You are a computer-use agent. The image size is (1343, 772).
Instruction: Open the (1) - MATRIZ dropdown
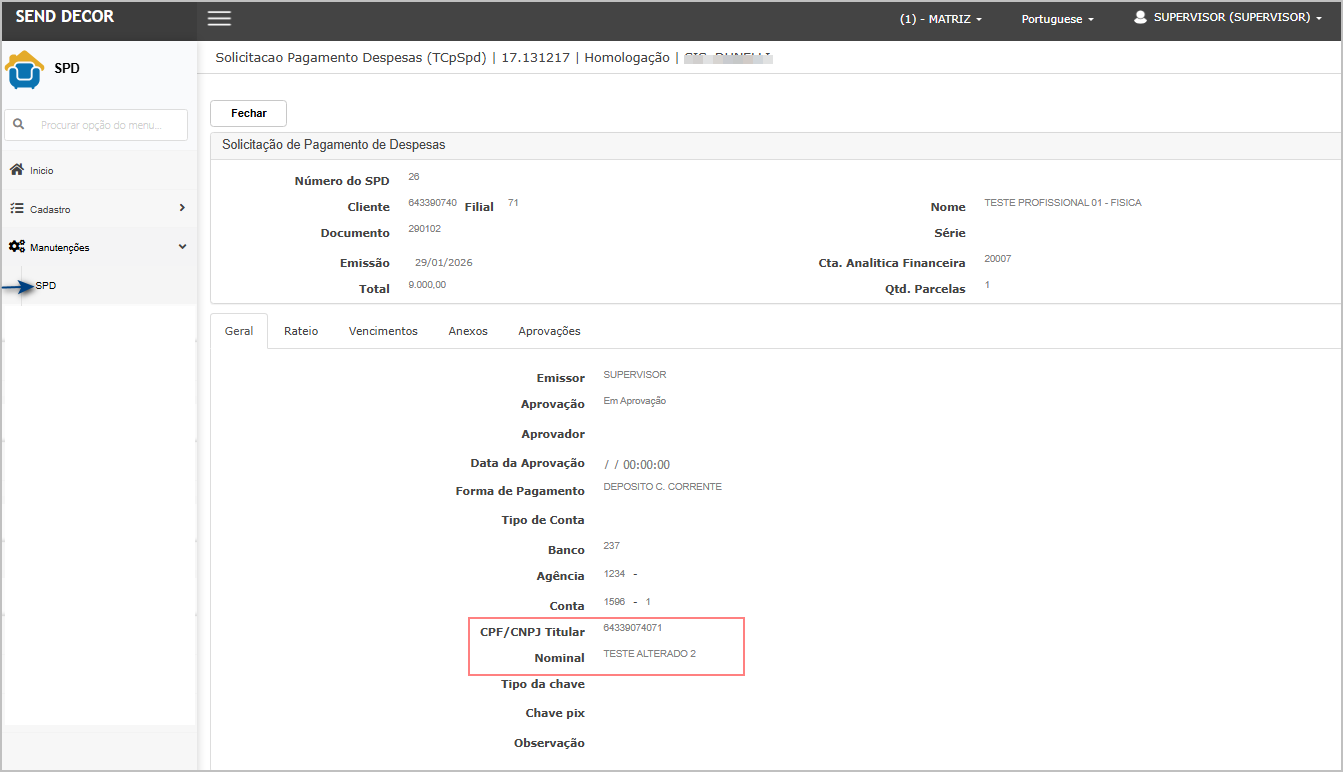[x=940, y=19]
